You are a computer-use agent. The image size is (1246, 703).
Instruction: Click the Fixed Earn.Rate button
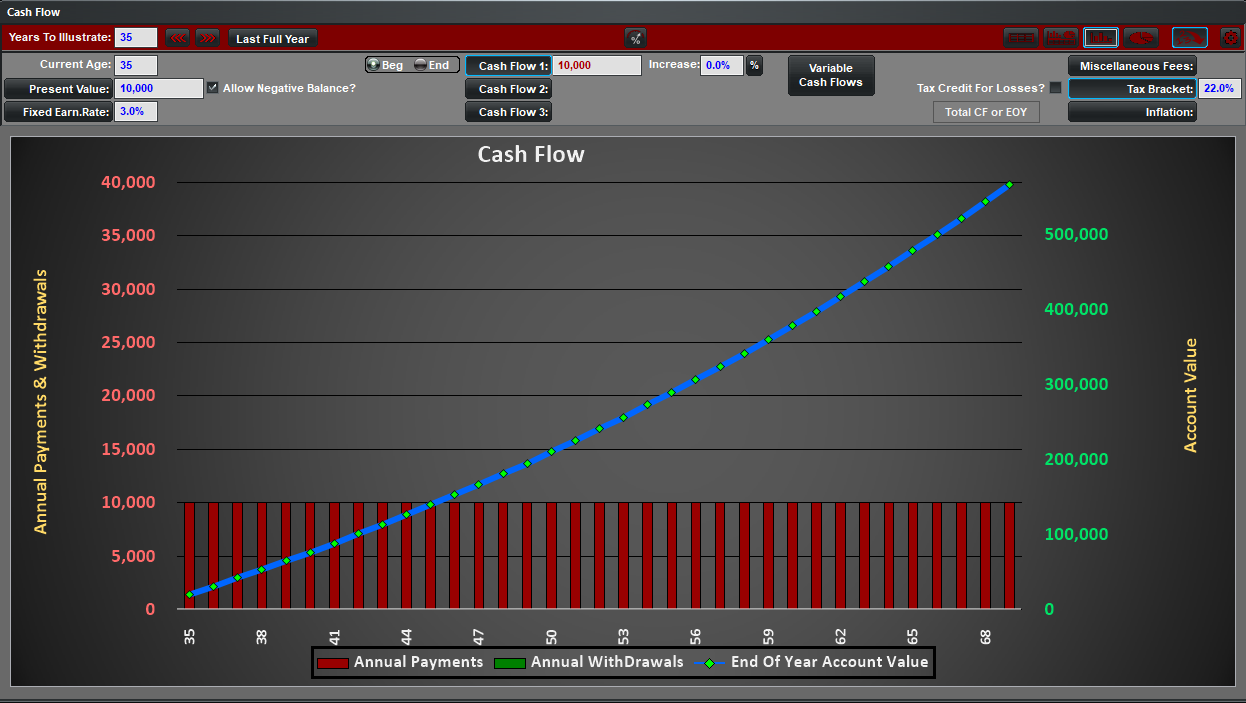pyautogui.click(x=58, y=111)
